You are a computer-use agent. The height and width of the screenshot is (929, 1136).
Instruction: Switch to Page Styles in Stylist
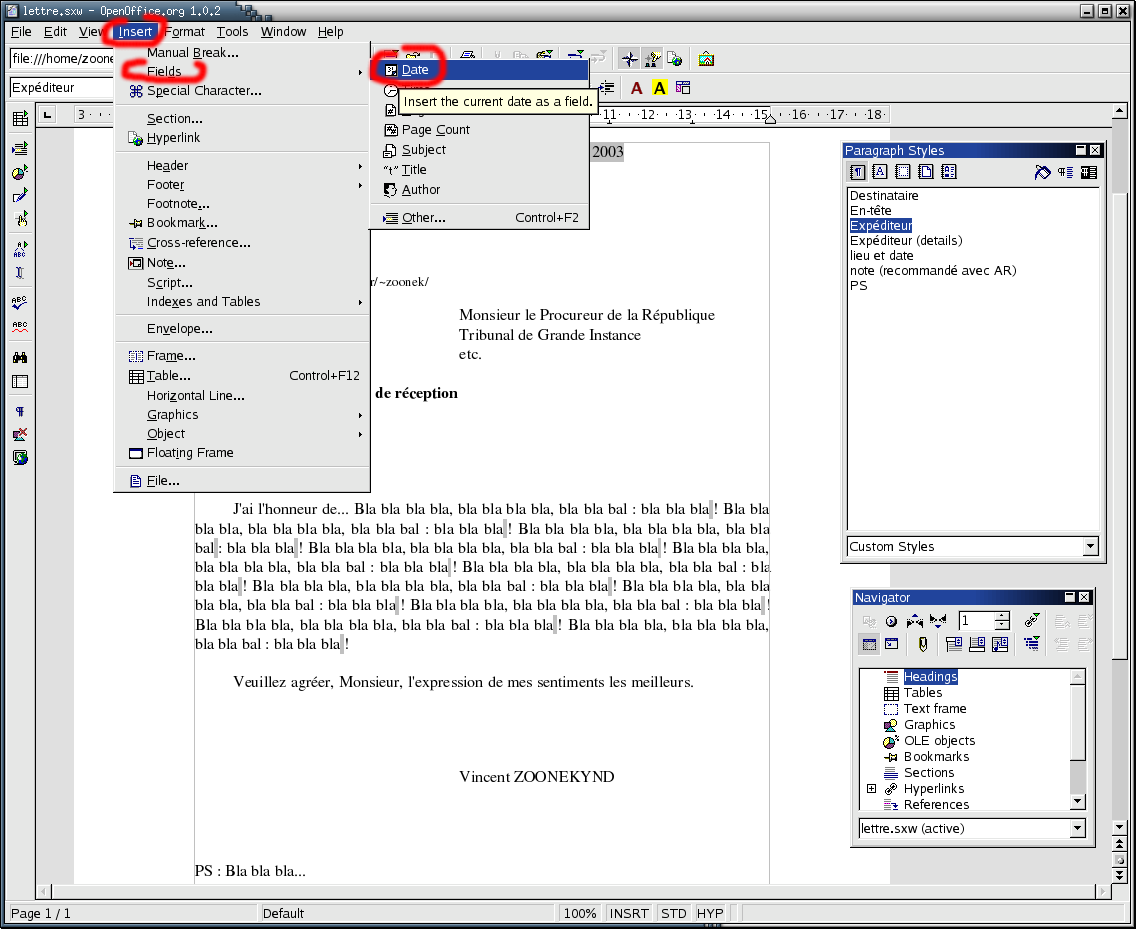926,172
